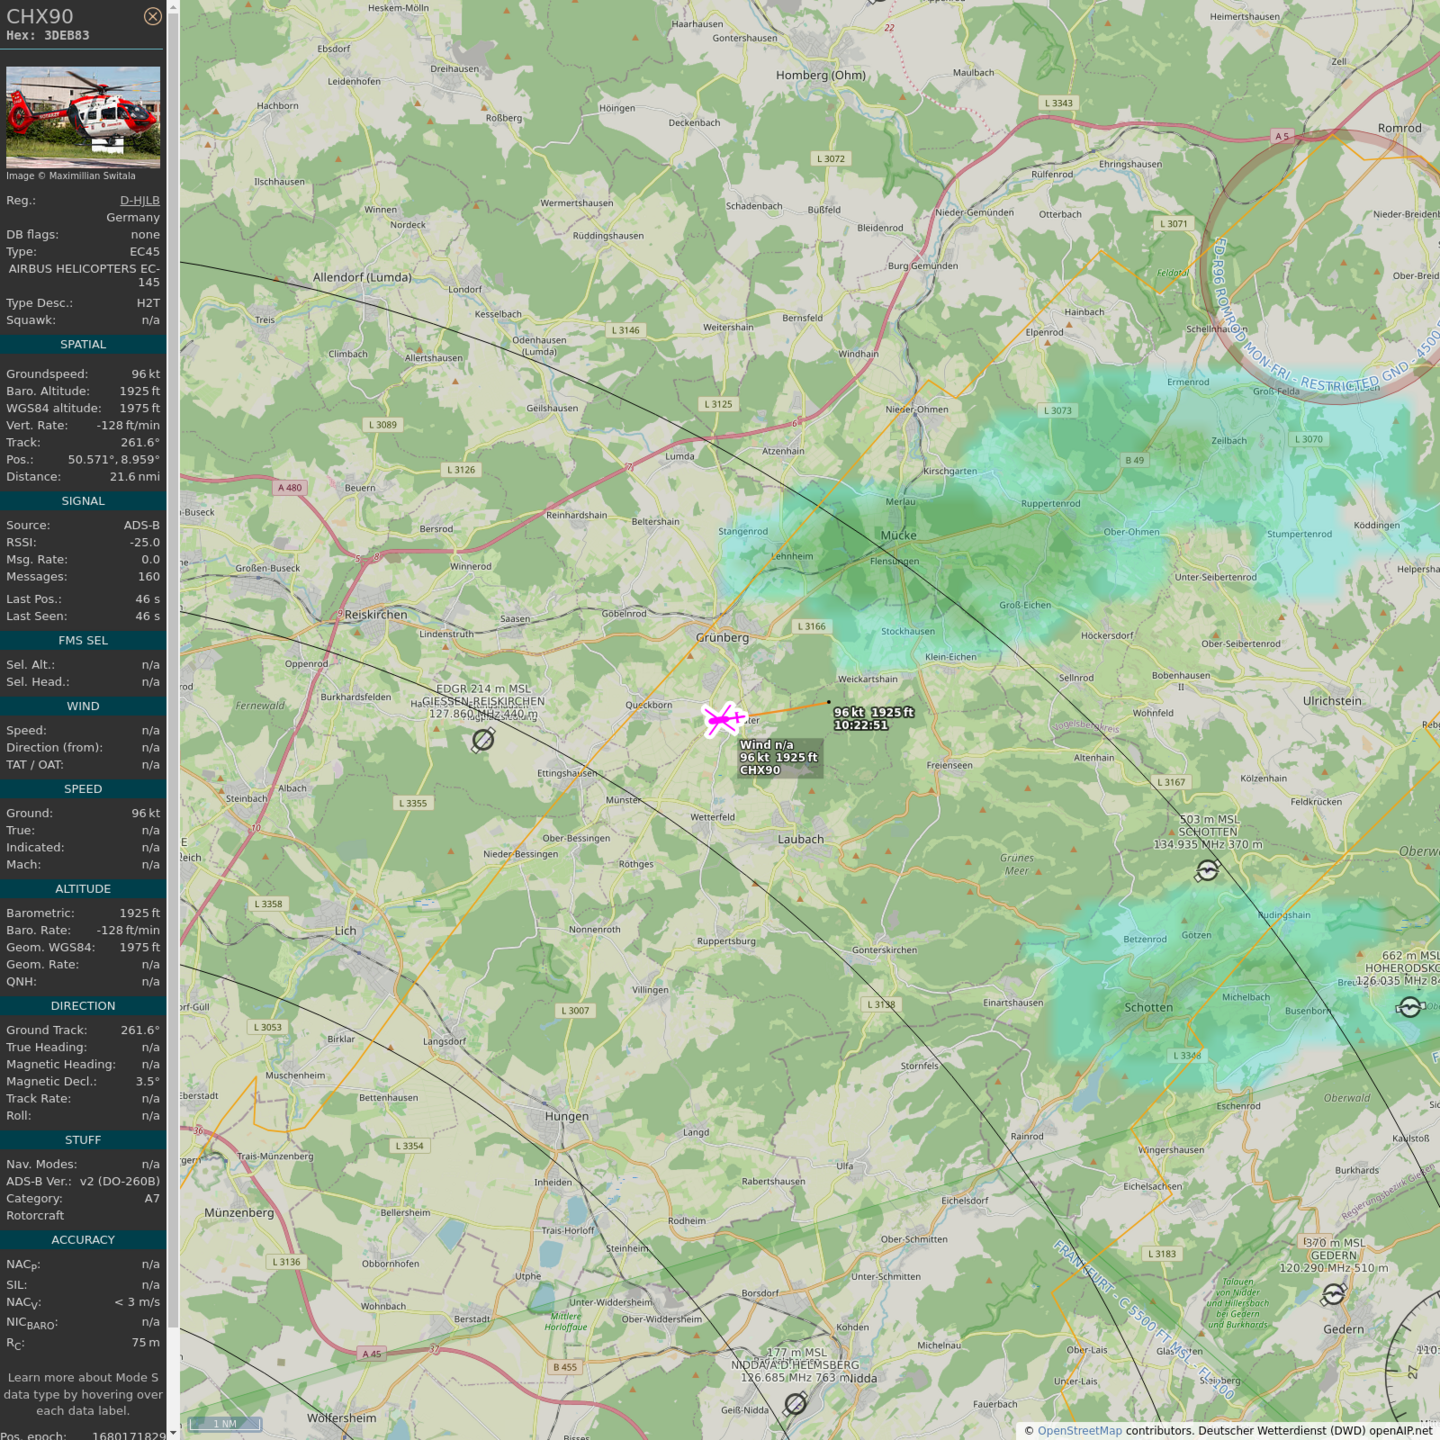Close the CHX90 aircraft info panel

152,16
